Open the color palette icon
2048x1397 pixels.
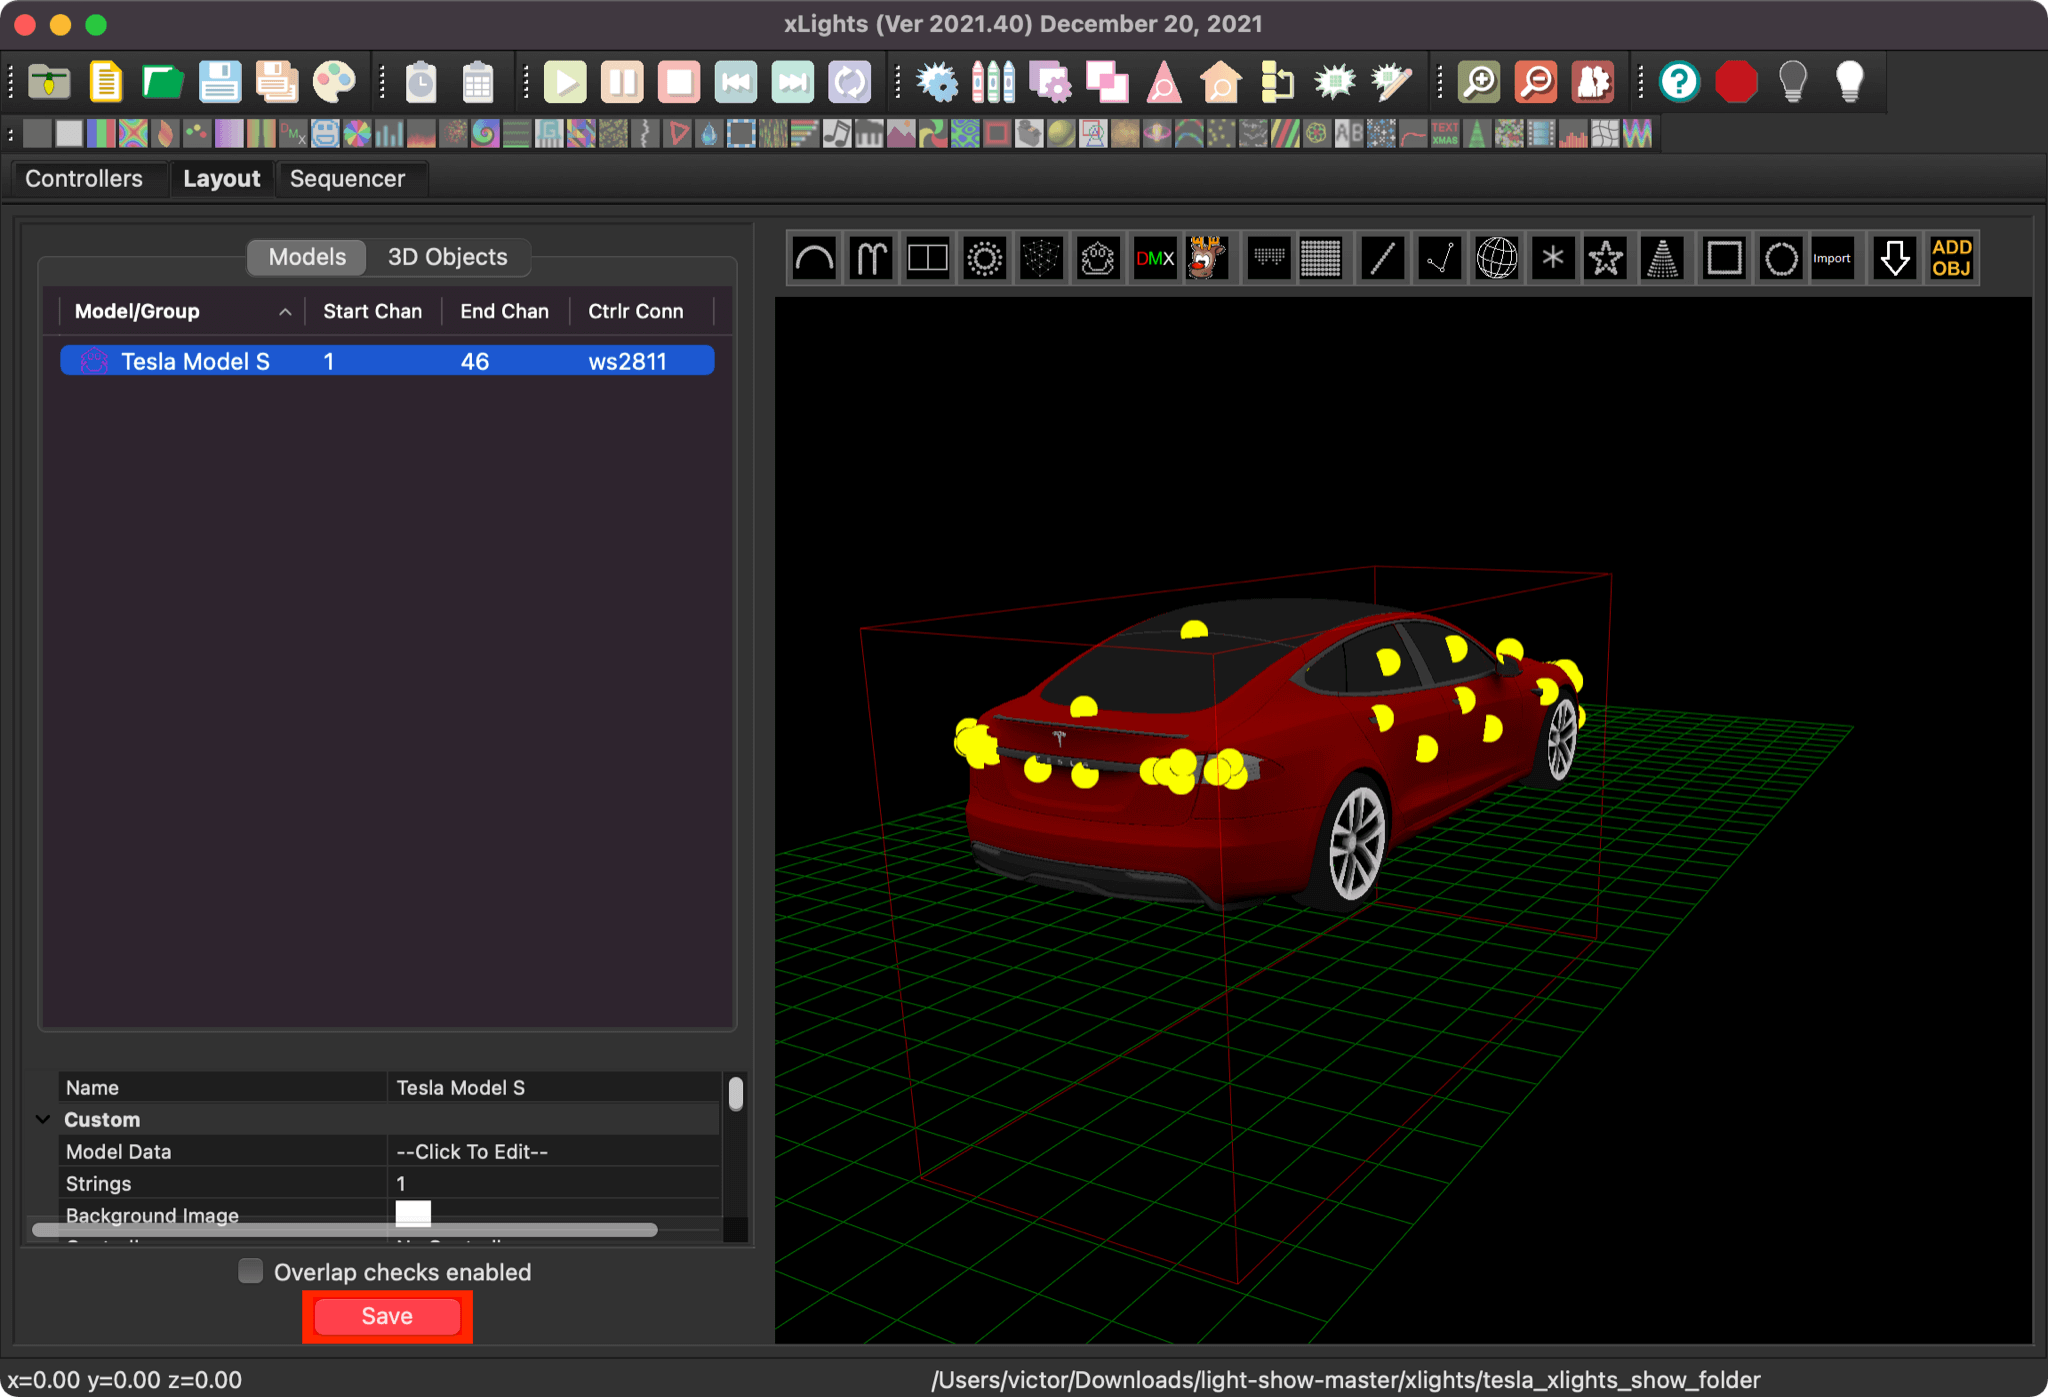click(333, 82)
